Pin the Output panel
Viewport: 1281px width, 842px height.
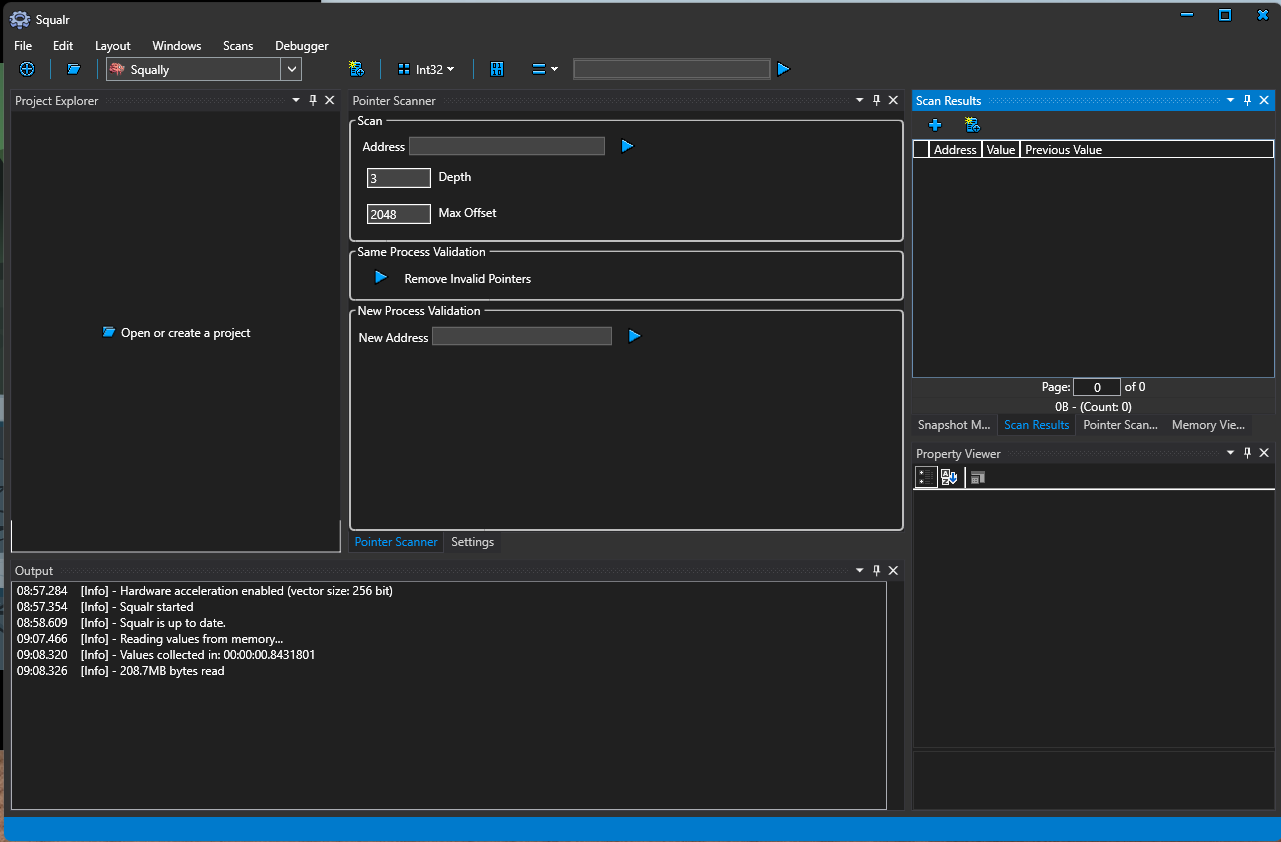pyautogui.click(x=877, y=570)
